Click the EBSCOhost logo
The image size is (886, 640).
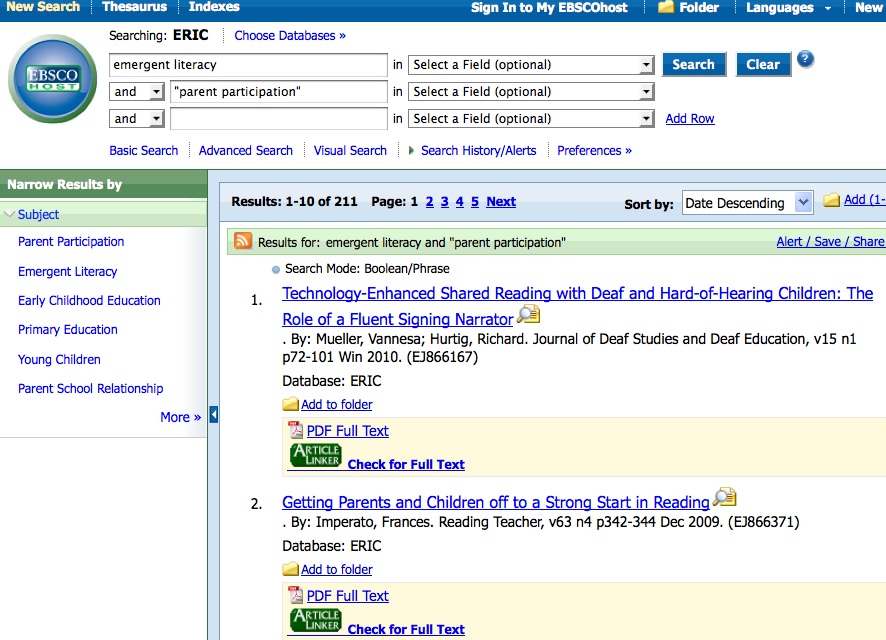tap(53, 79)
